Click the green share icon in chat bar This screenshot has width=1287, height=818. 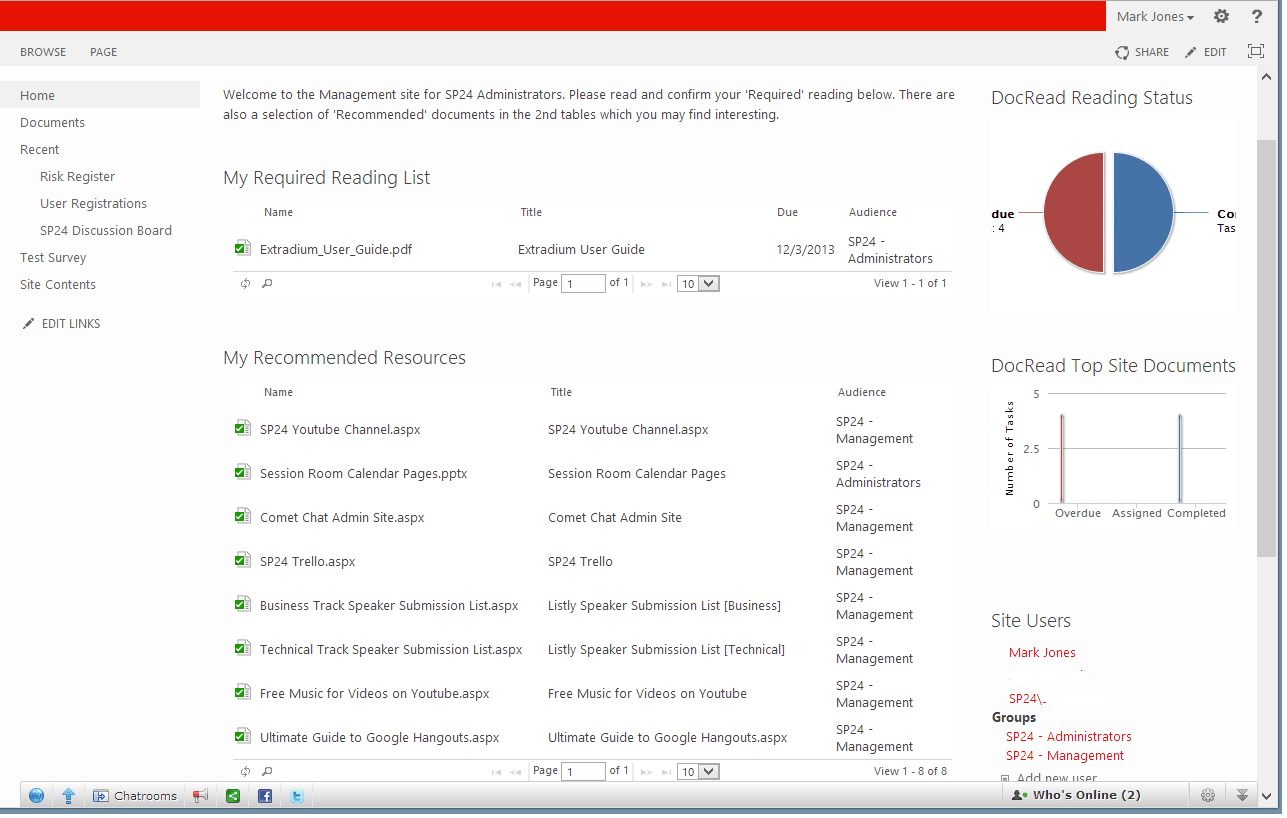coord(233,796)
